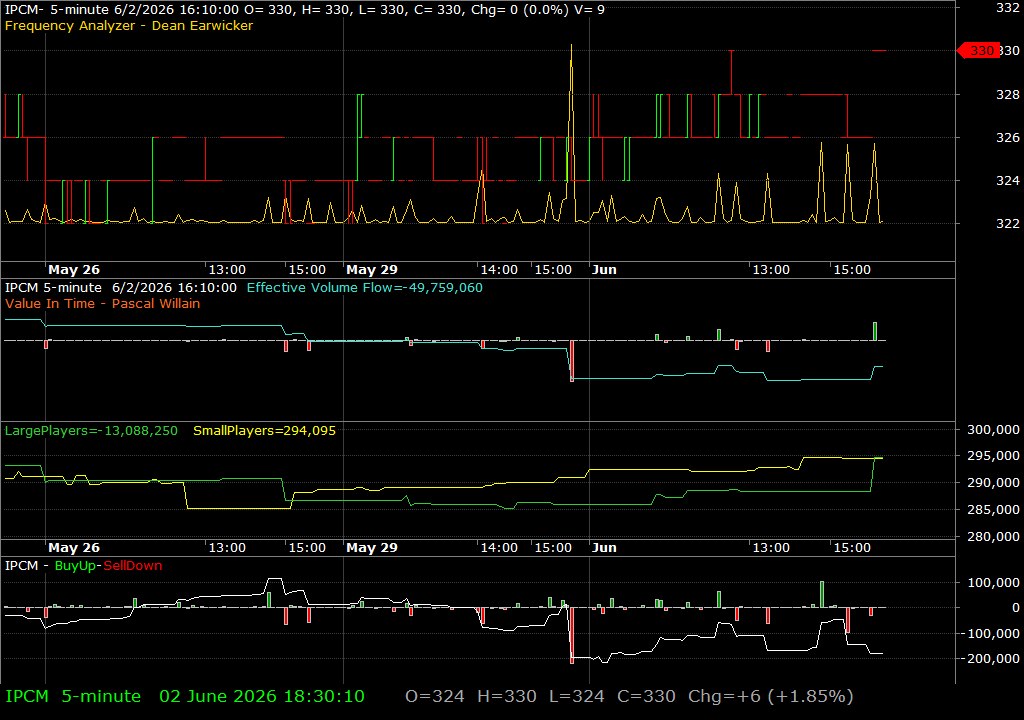Click the Chg=+6 (+1.85%) status value
Image resolution: width=1024 pixels, height=720 pixels.
coord(771,696)
